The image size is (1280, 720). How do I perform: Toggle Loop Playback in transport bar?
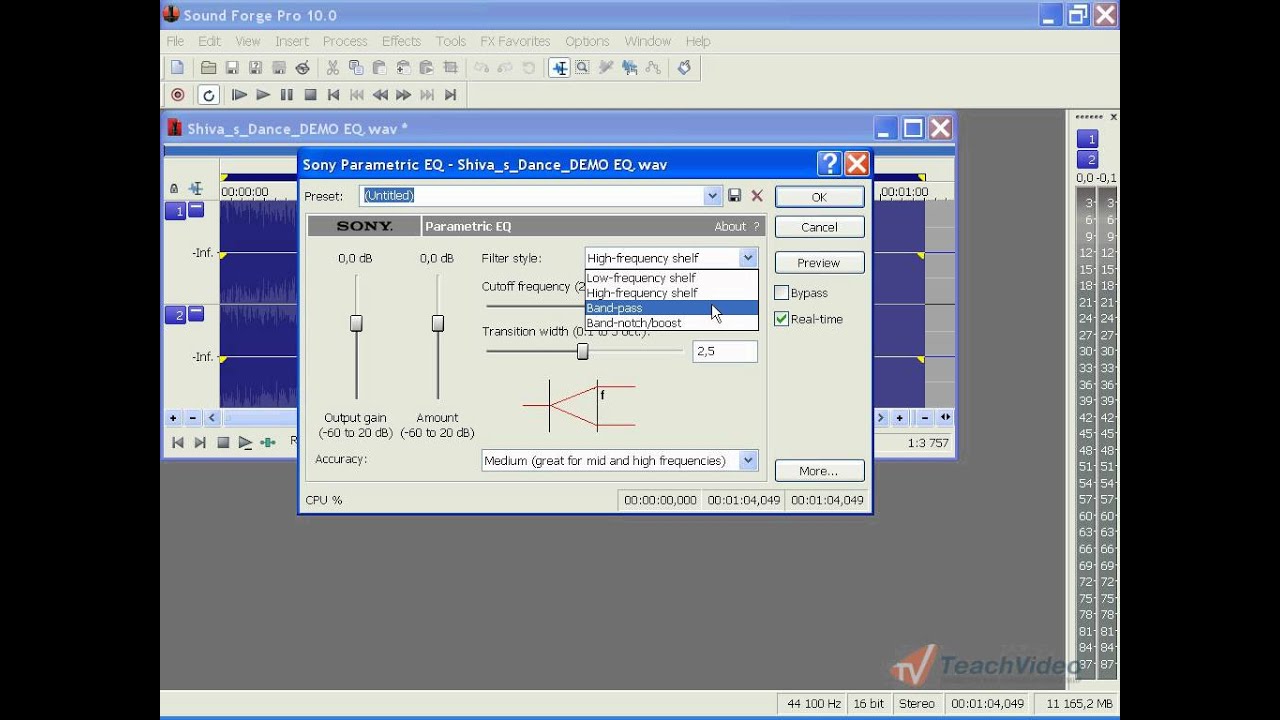click(208, 95)
